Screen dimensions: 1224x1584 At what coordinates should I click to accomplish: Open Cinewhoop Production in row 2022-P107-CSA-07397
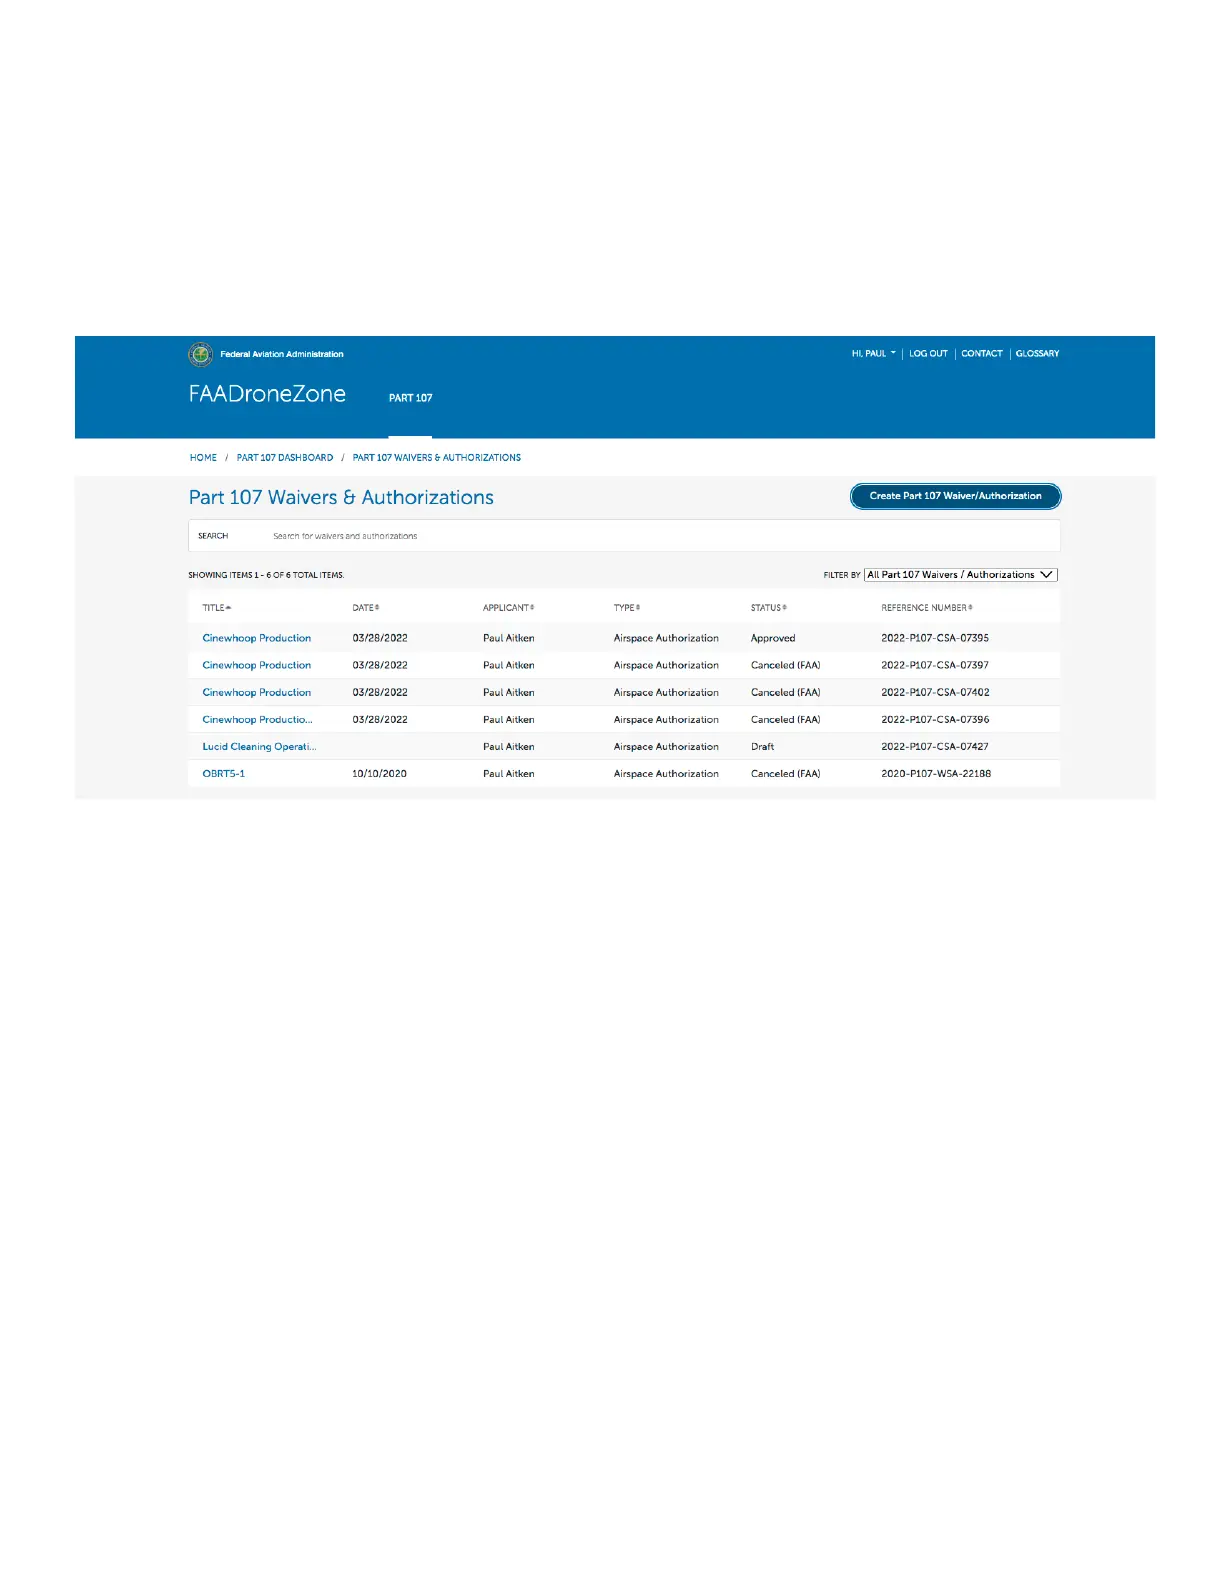[257, 665]
